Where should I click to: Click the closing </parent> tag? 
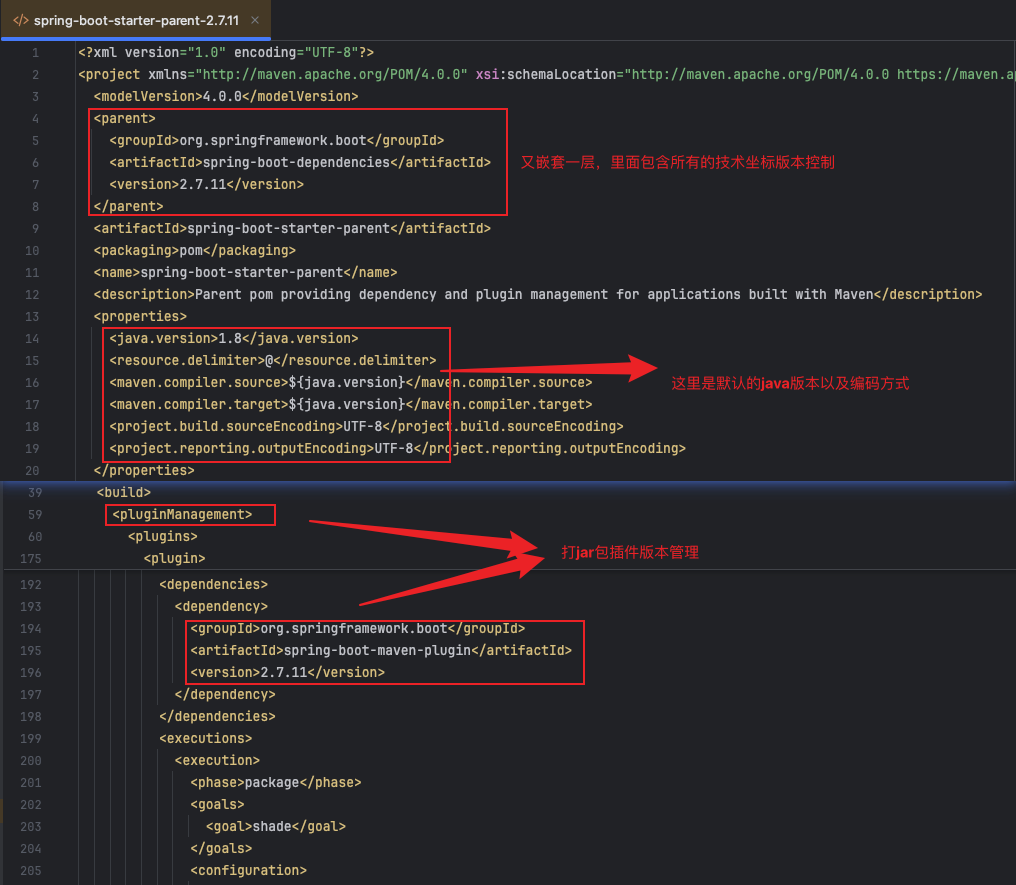(x=128, y=207)
